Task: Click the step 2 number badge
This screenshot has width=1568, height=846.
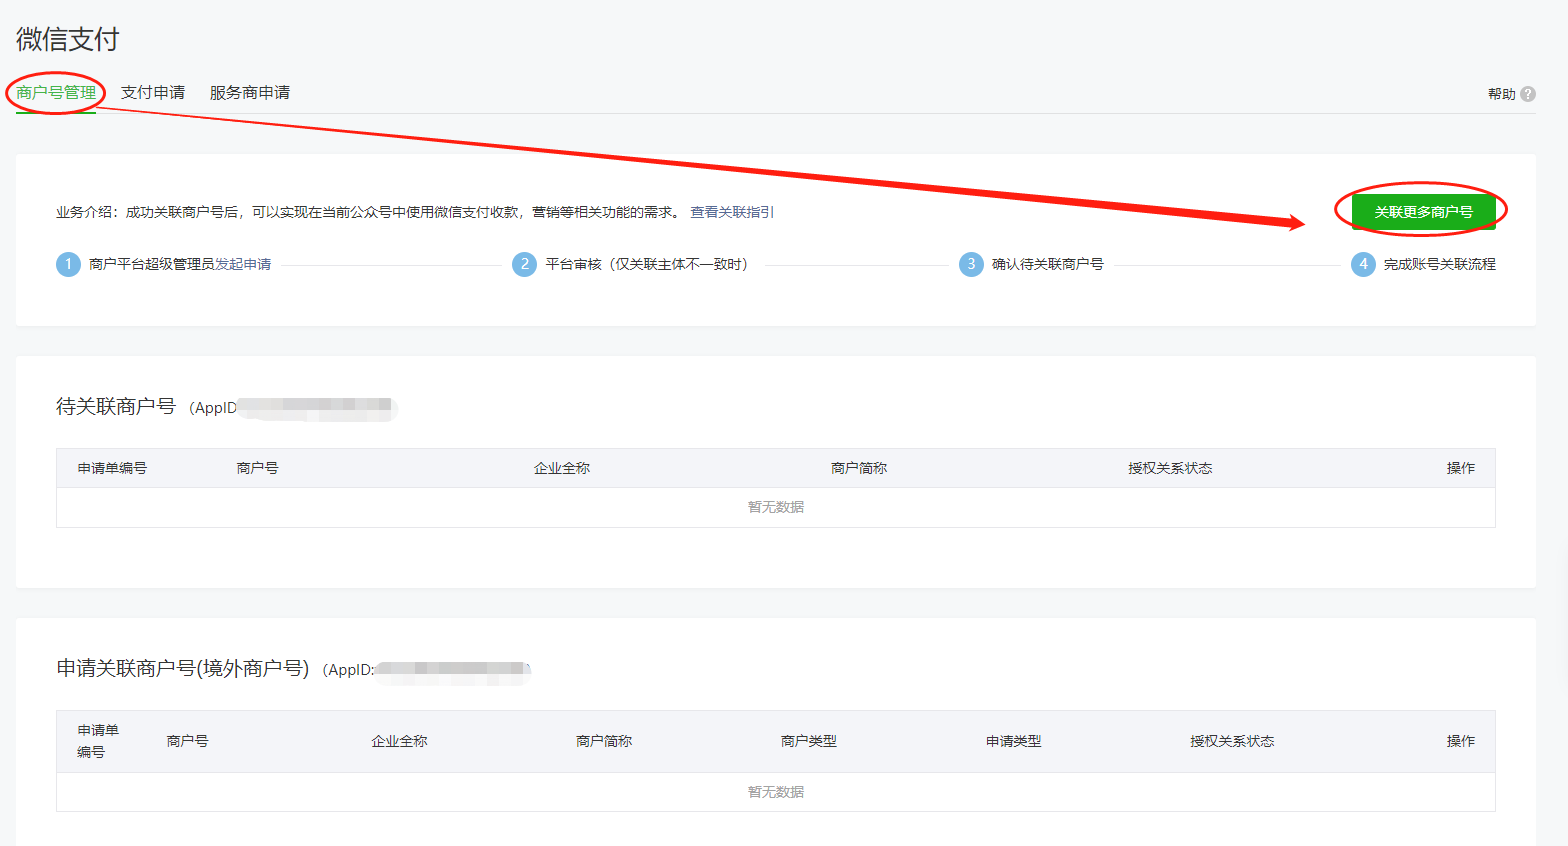Action: pyautogui.click(x=524, y=264)
